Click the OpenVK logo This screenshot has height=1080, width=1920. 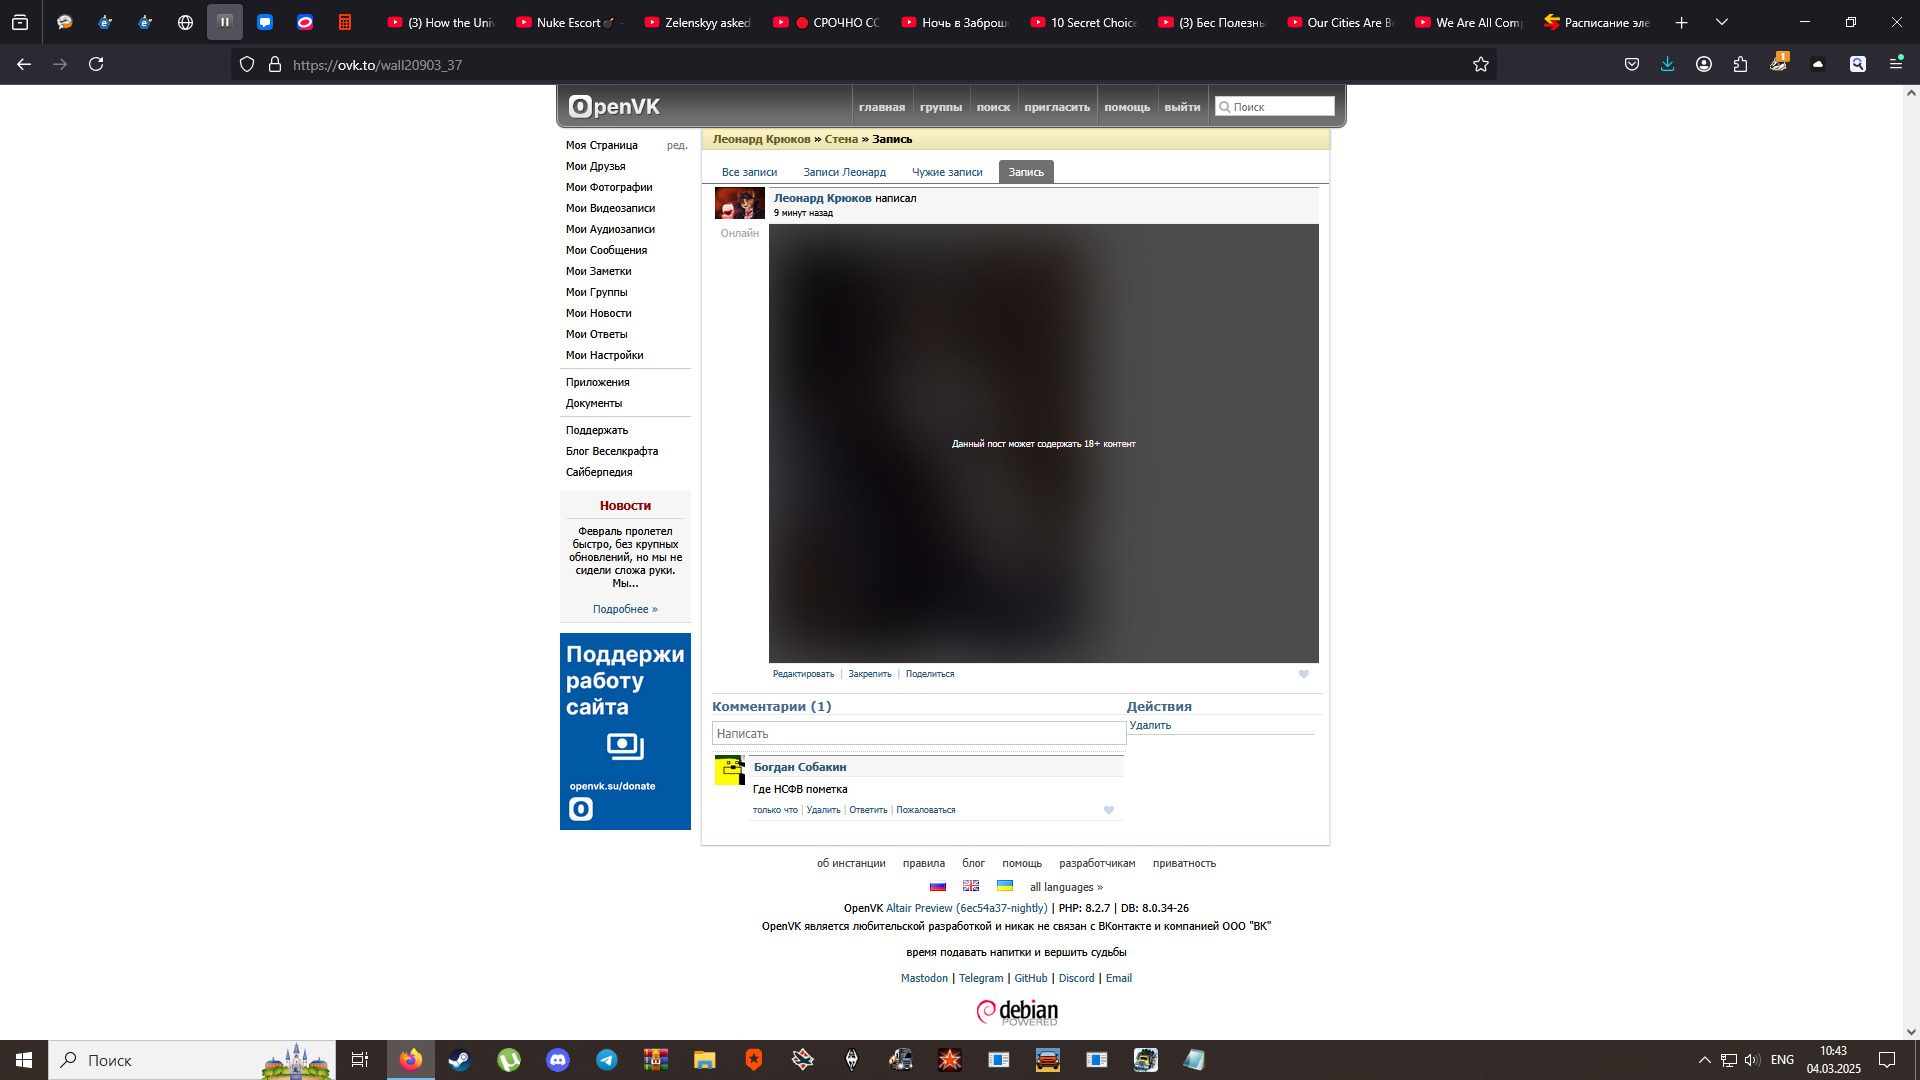(614, 106)
